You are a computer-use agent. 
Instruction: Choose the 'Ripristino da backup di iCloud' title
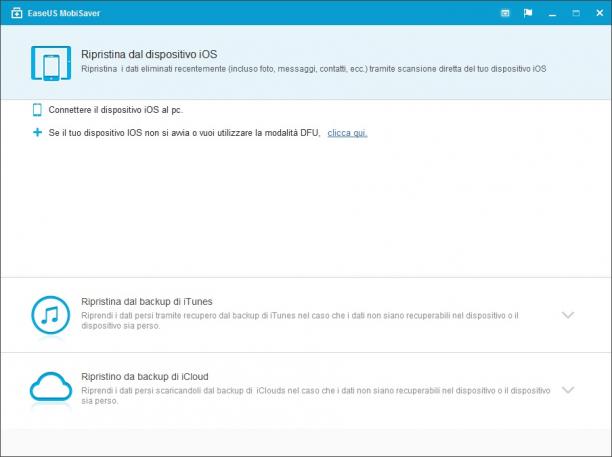pyautogui.click(x=145, y=377)
